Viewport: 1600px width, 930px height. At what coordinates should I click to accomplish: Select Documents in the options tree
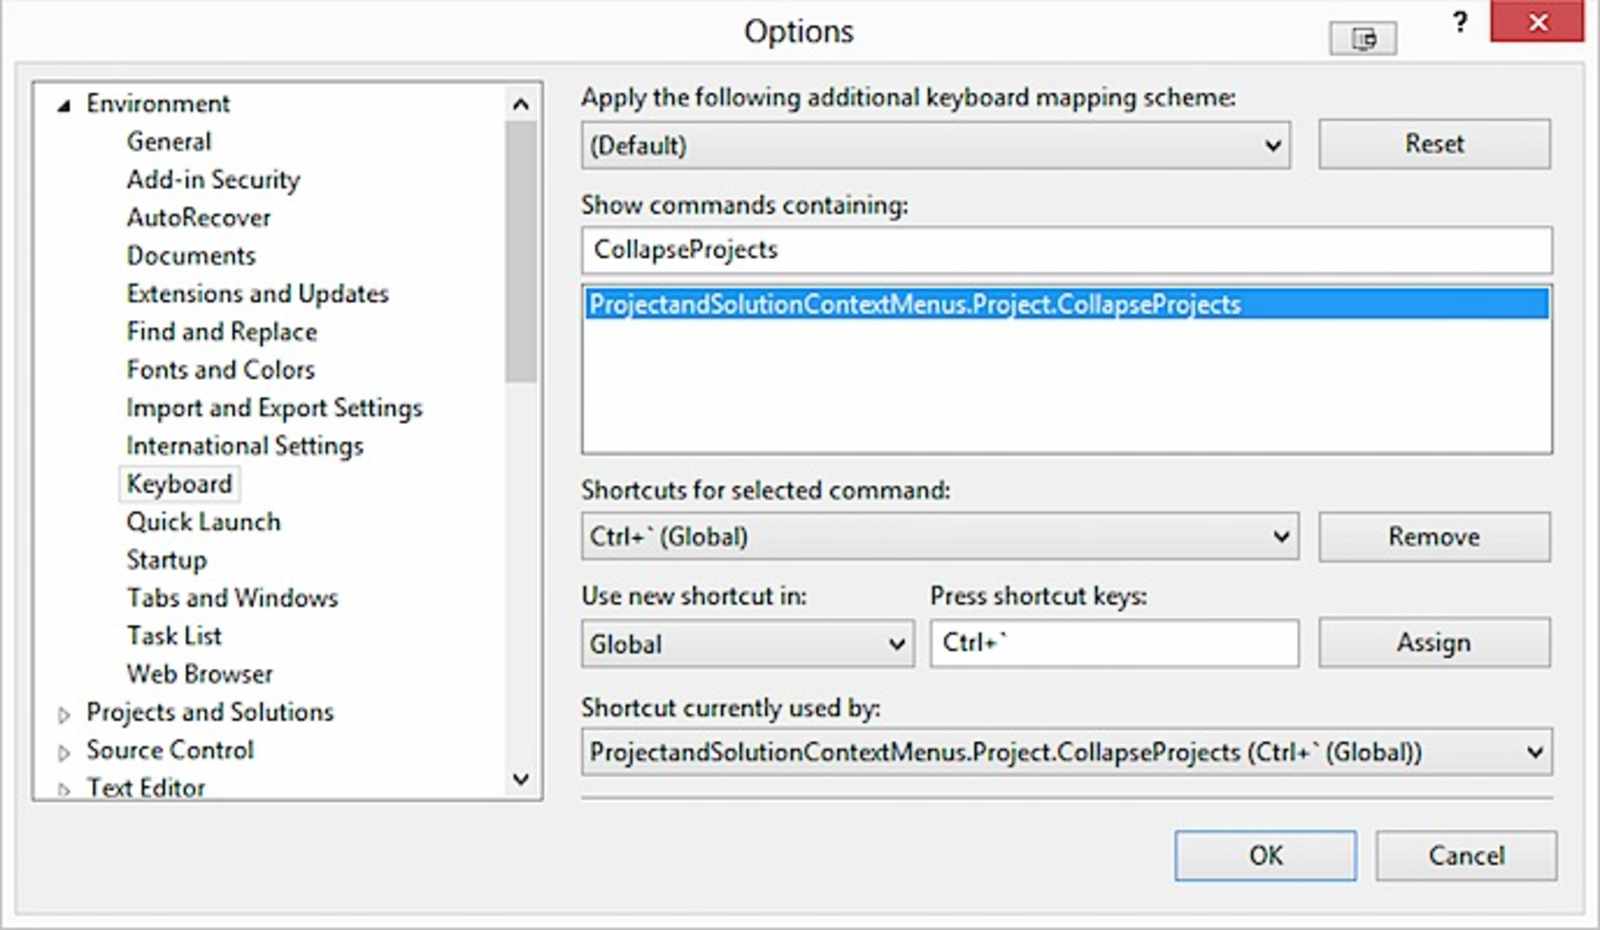[191, 255]
